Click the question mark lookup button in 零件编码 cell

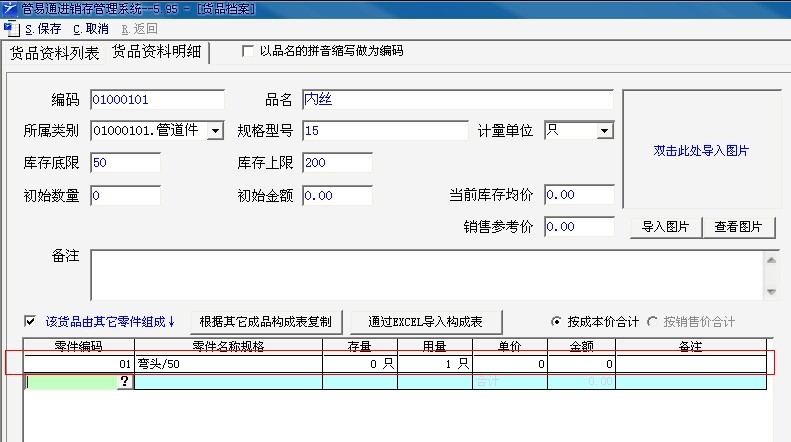125,382
